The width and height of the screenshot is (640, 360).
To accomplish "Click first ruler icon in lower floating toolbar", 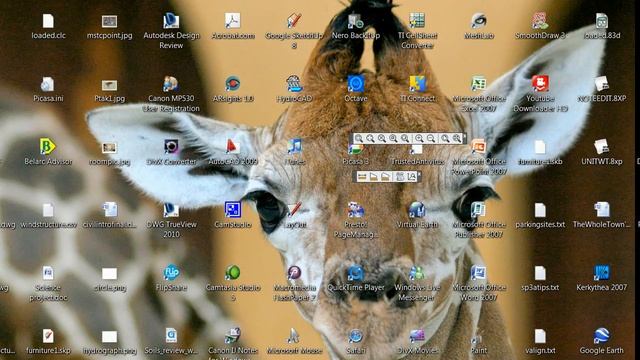I will point(362,176).
